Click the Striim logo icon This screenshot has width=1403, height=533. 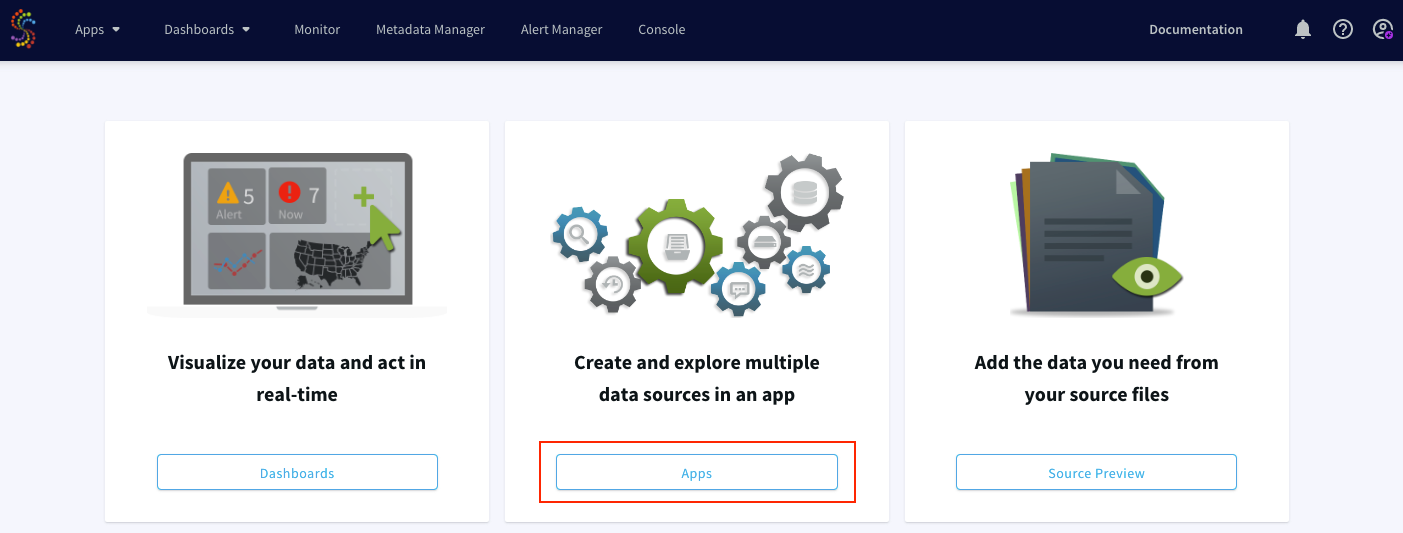click(x=24, y=29)
